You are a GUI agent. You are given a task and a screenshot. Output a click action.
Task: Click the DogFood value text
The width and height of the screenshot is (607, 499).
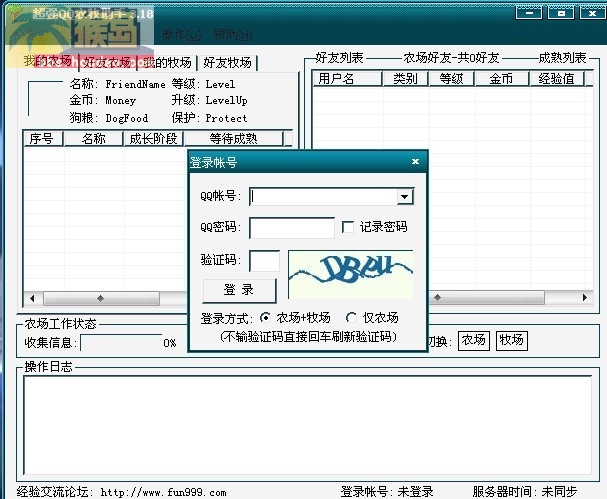tap(127, 118)
